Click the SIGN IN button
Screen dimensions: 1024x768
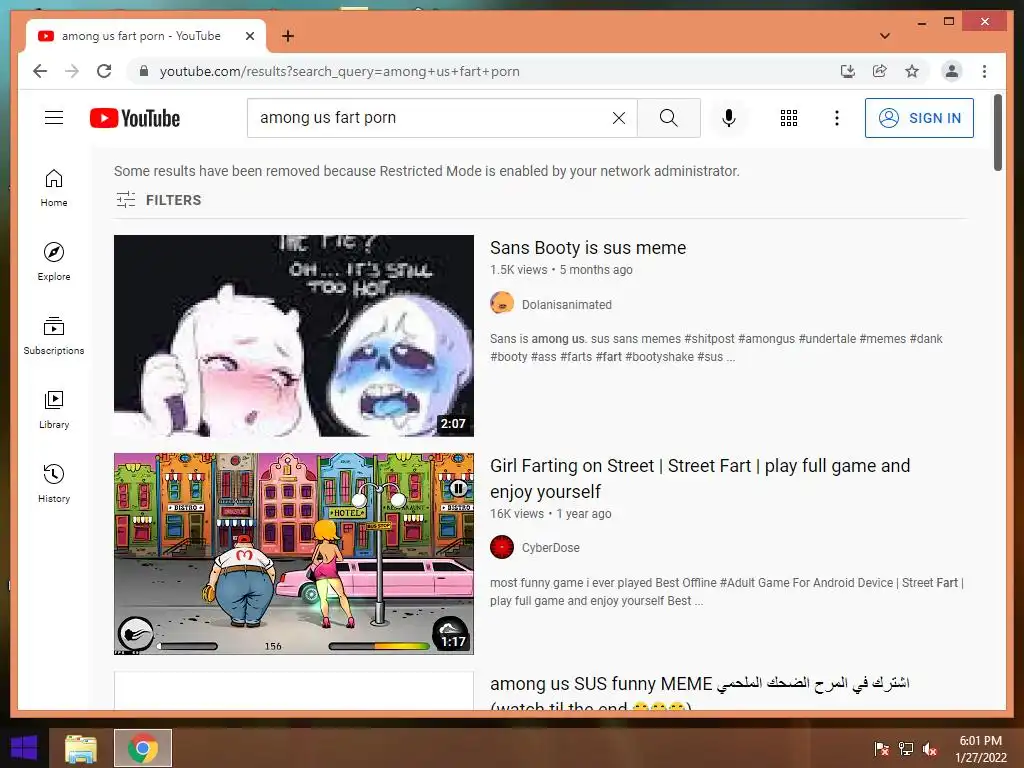click(919, 118)
